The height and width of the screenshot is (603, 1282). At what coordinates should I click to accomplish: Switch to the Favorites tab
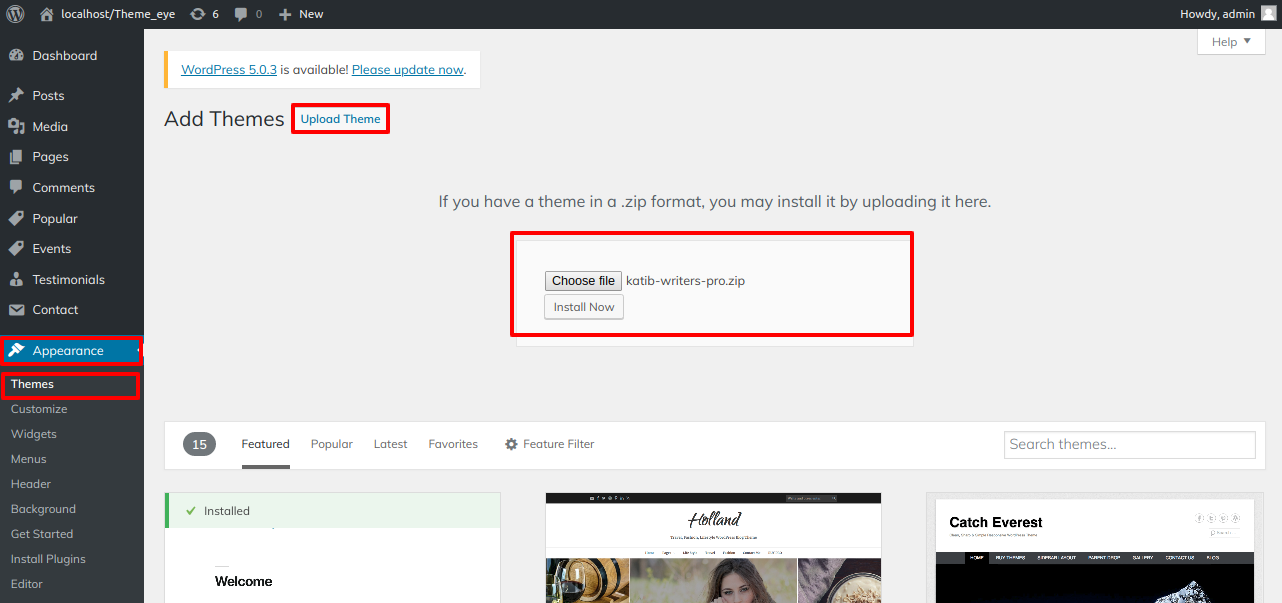click(453, 444)
